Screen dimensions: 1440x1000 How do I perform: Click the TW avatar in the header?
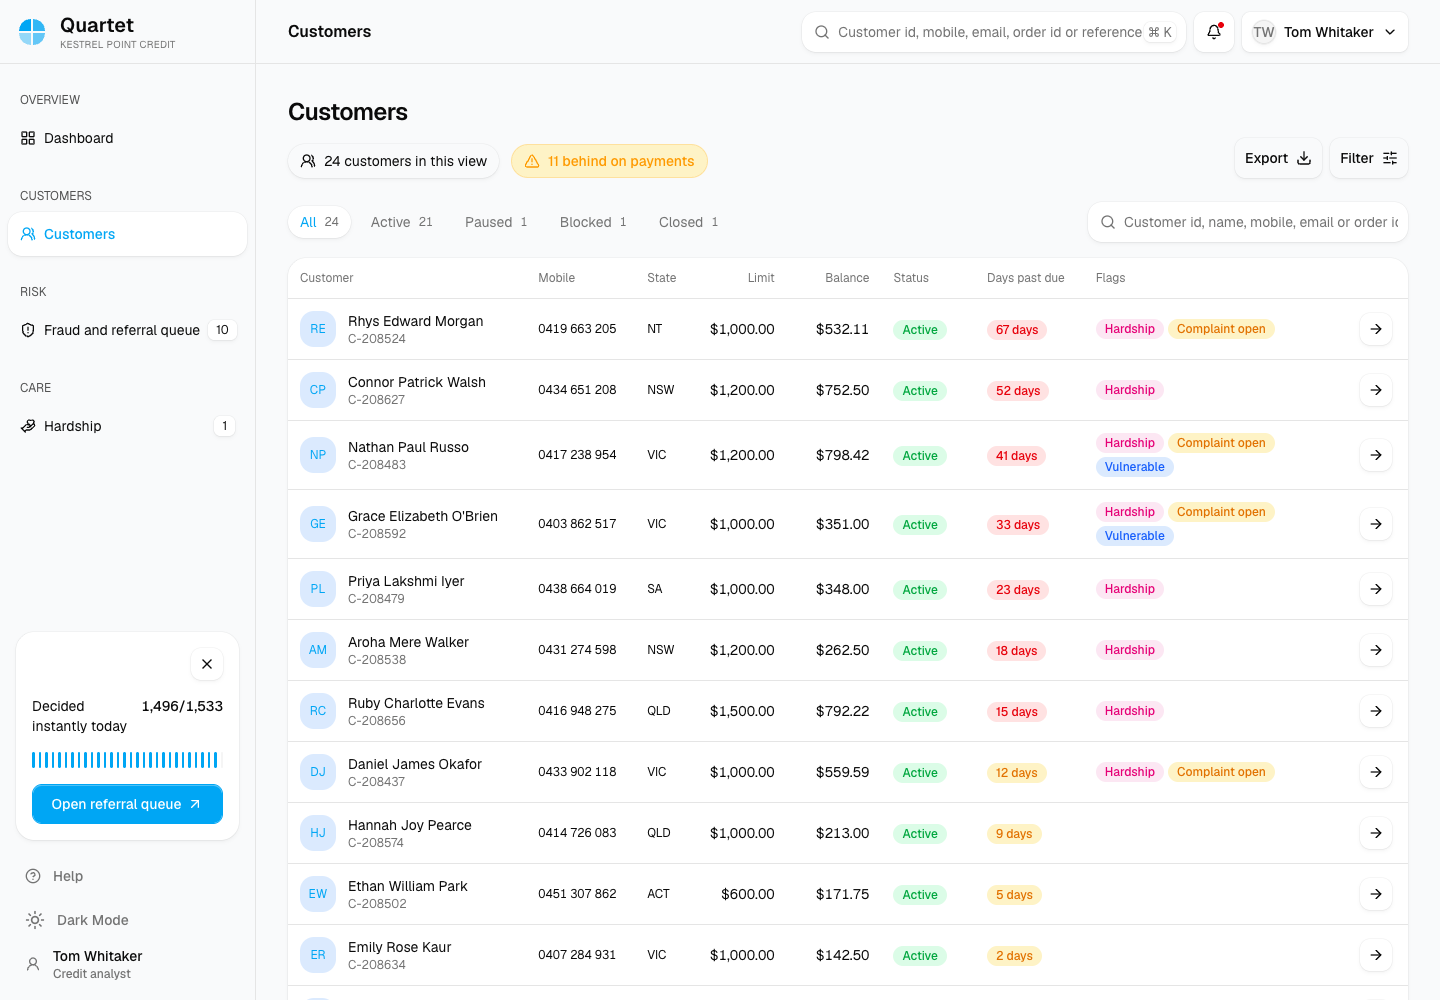[1264, 32]
